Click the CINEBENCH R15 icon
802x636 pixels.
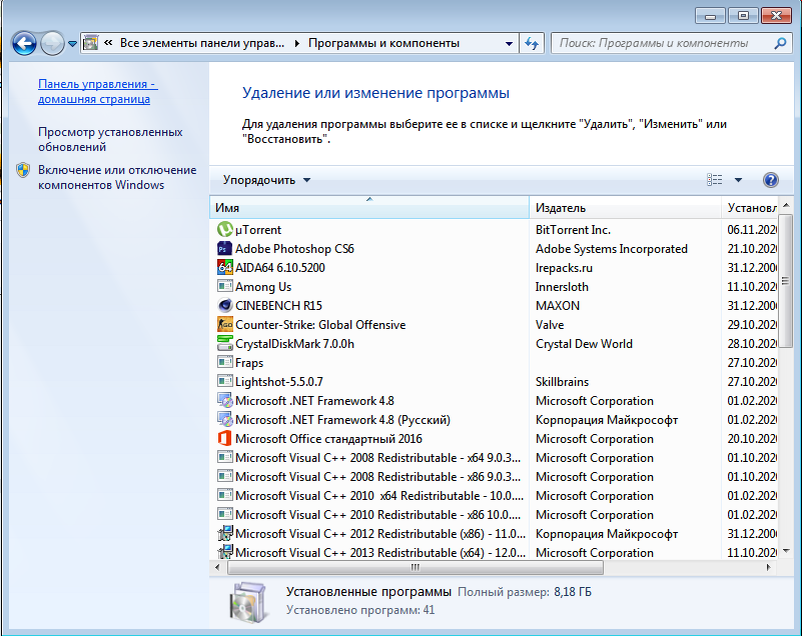click(x=225, y=305)
